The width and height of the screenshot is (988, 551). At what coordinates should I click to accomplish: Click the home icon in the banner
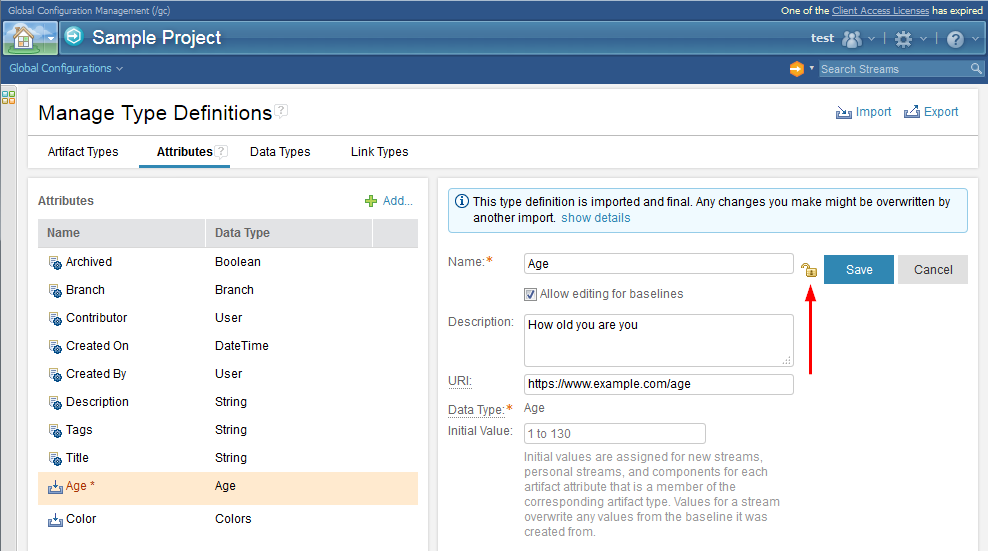(x=23, y=38)
